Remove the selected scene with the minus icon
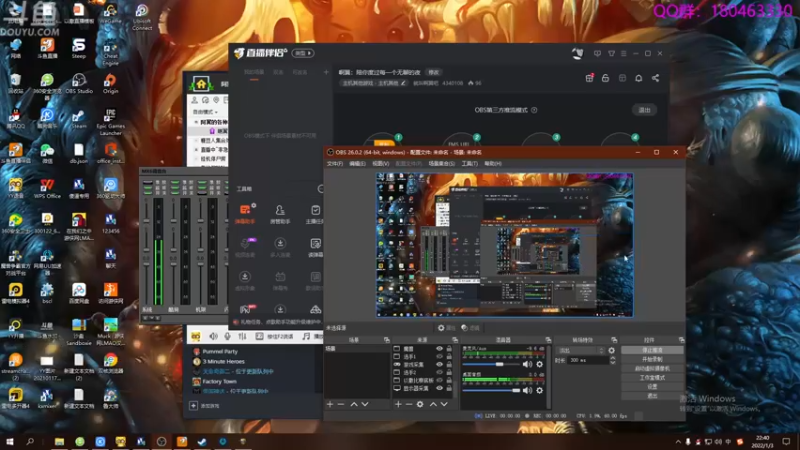The width and height of the screenshot is (800, 450). pos(341,404)
